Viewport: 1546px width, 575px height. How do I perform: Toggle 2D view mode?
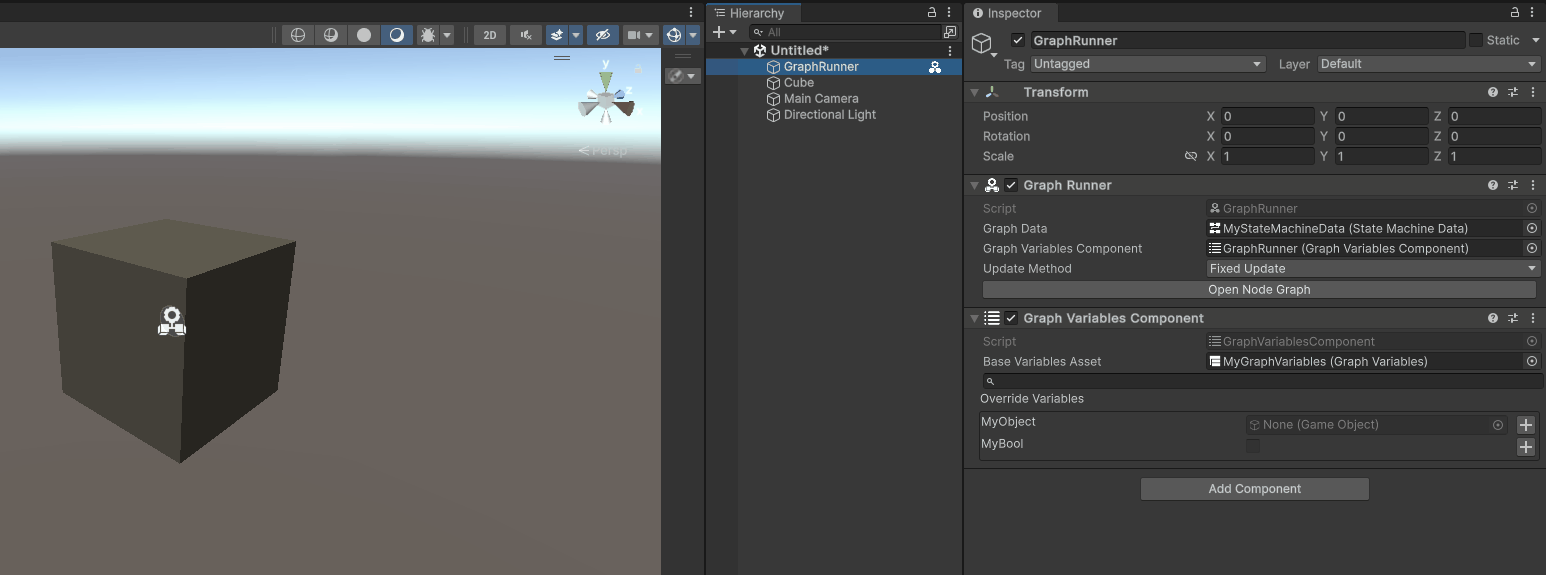tap(489, 35)
